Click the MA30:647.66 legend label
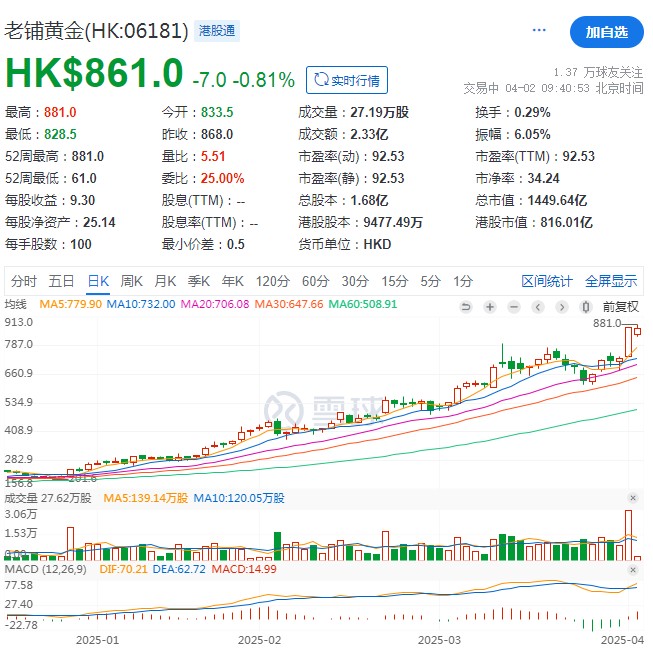653x656 pixels. point(289,304)
